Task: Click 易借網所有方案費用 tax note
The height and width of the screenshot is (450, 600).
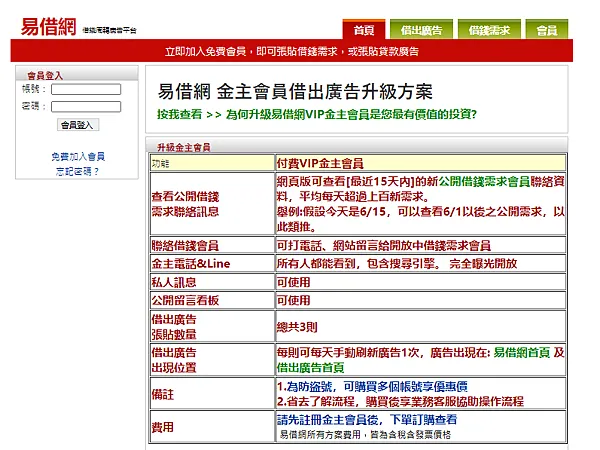Action: pyautogui.click(x=365, y=434)
